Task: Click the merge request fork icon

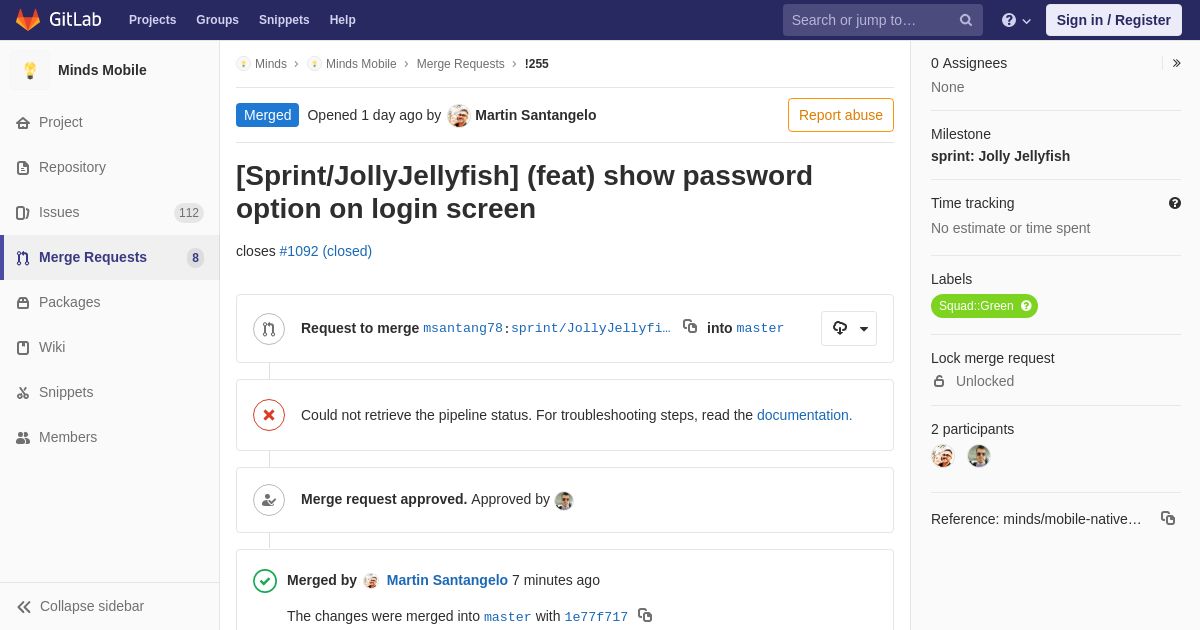Action: [269, 329]
